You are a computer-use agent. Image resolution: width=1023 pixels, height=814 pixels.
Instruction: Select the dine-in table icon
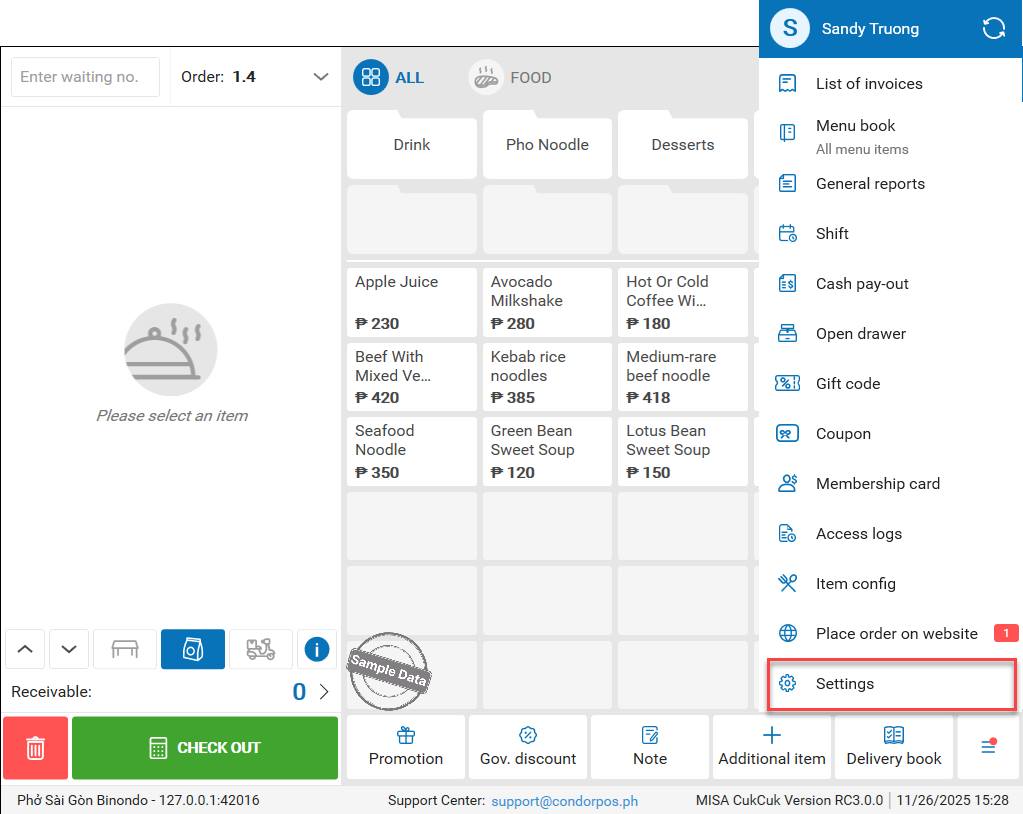[x=125, y=649]
